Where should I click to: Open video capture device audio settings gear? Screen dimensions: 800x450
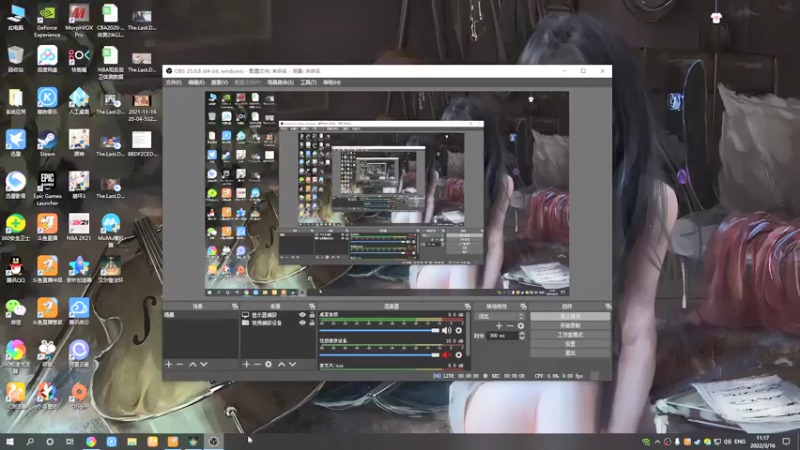click(459, 355)
